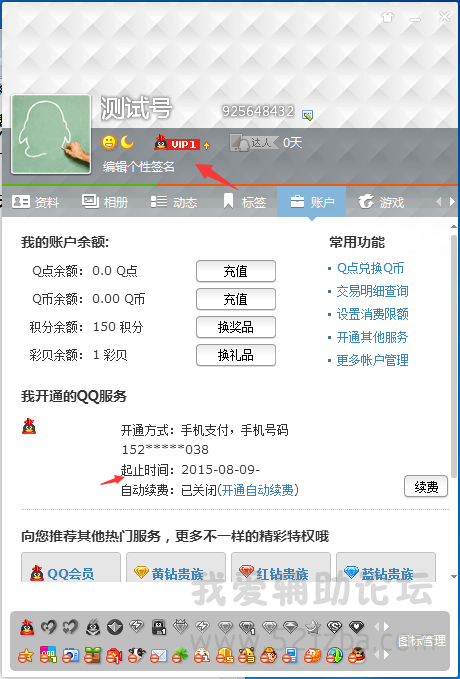Click 充值 button for Q点余额
The image size is (460, 679).
pyautogui.click(x=236, y=271)
